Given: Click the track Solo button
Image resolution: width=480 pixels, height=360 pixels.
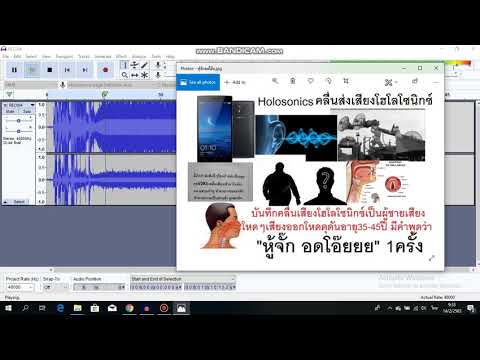Looking at the screenshot, I should (26, 111).
